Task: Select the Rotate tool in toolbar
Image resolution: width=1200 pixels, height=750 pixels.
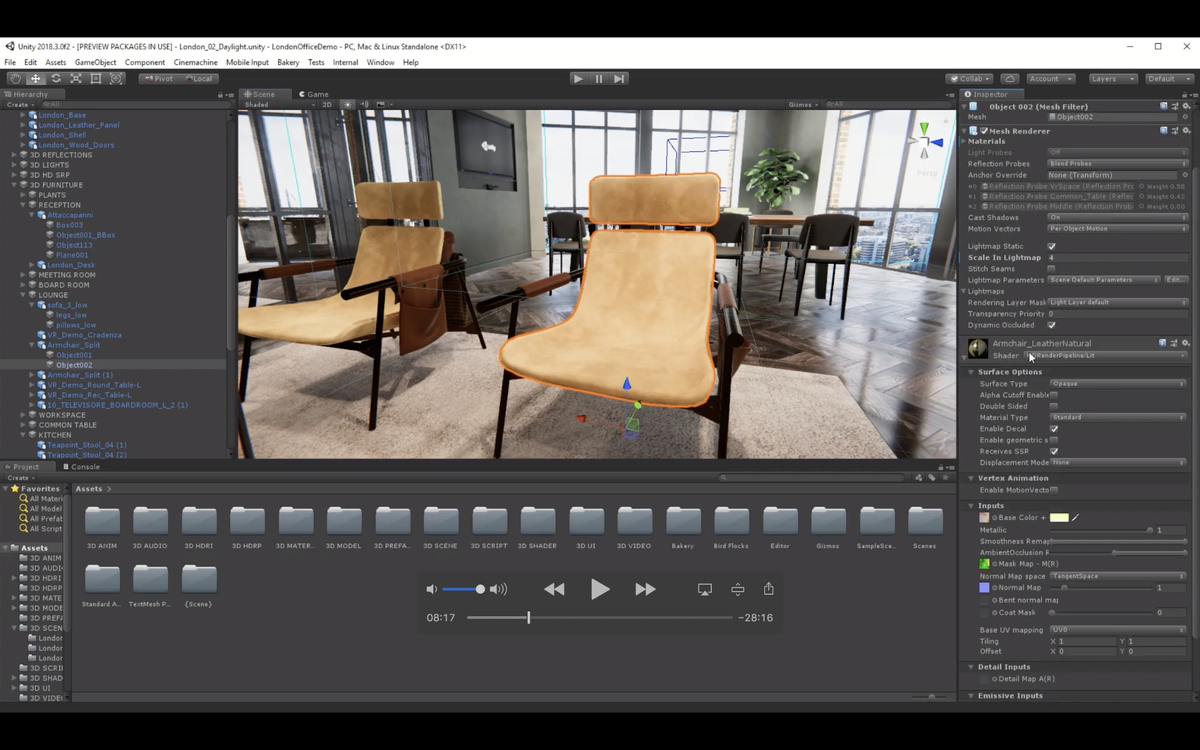Action: 55,78
